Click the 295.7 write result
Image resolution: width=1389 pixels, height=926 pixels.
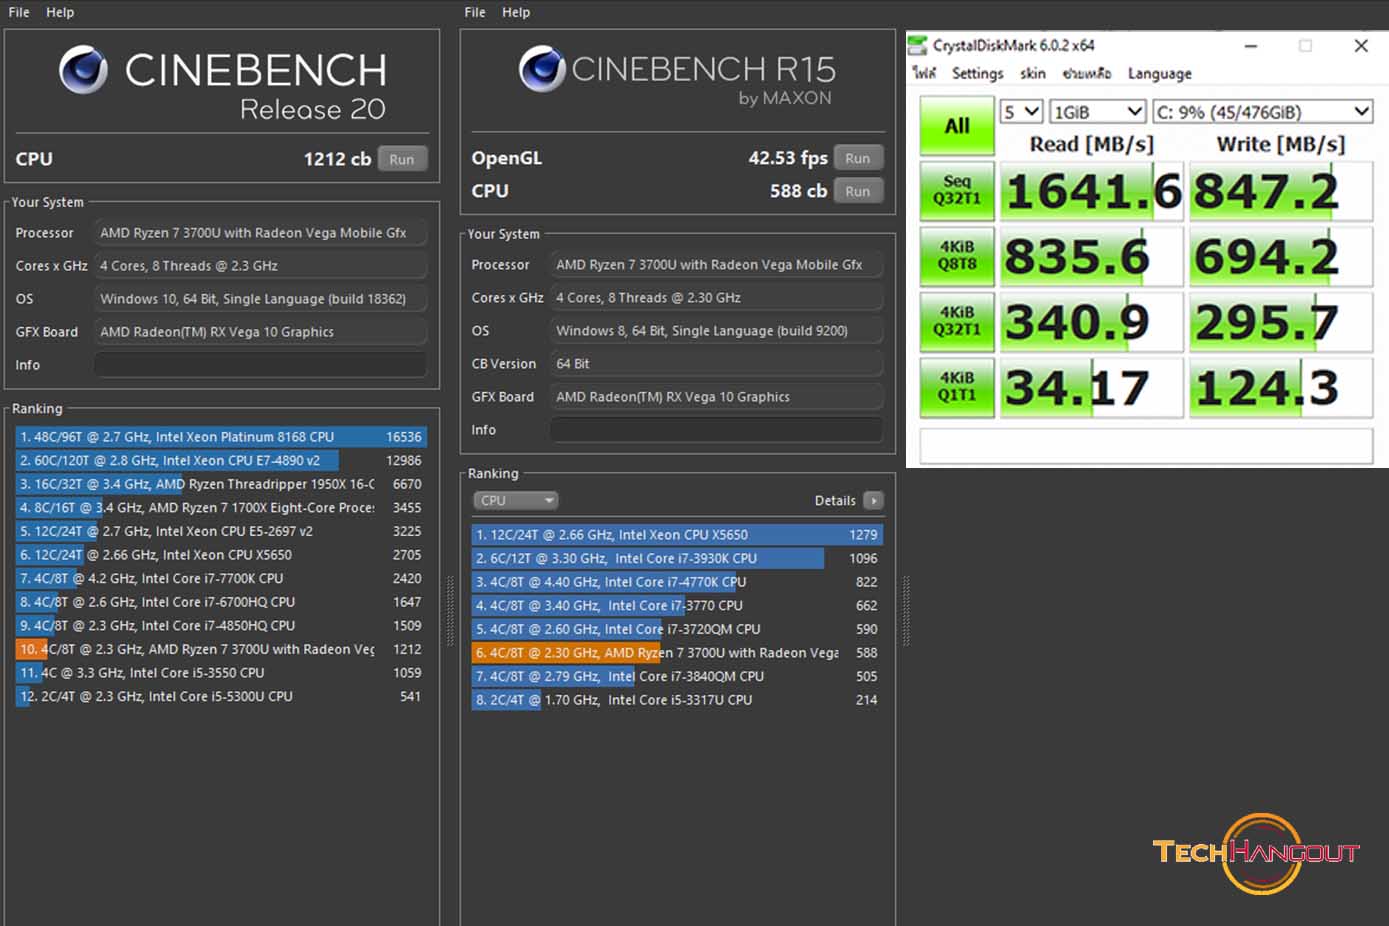click(x=1281, y=322)
